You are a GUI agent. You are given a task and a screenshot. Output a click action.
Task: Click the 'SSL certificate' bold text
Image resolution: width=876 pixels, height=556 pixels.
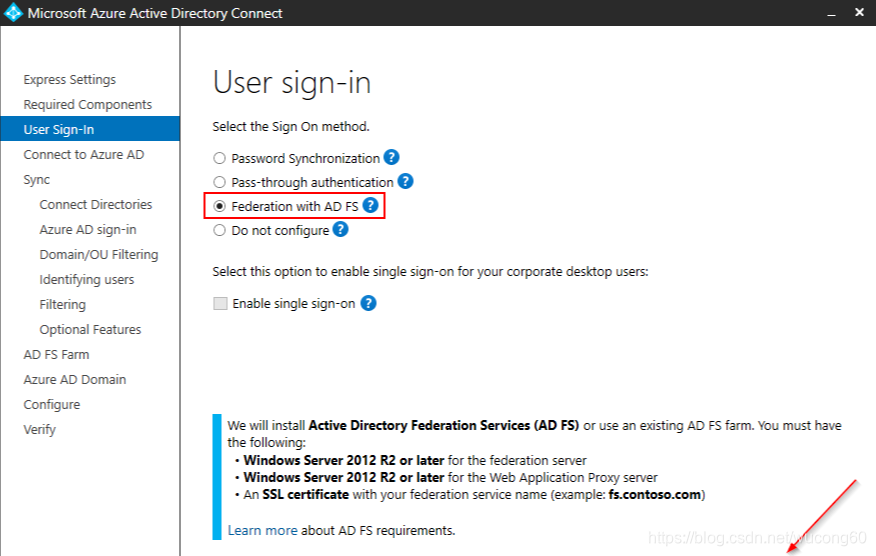pyautogui.click(x=306, y=495)
